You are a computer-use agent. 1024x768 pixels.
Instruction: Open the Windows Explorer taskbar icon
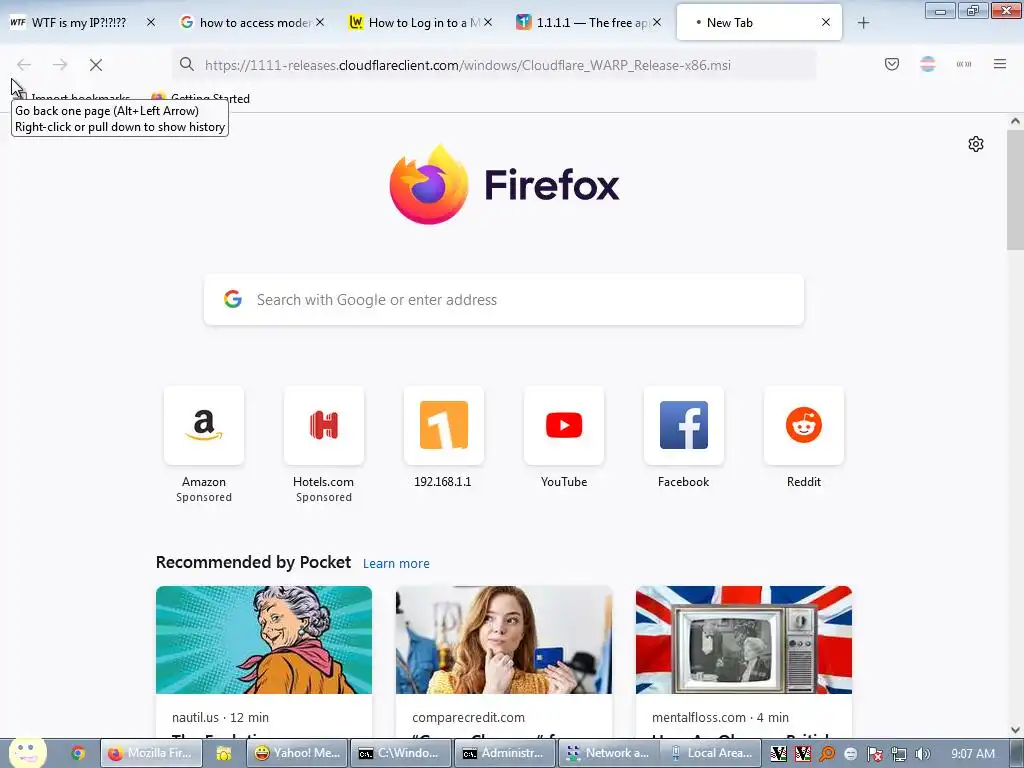pos(224,753)
